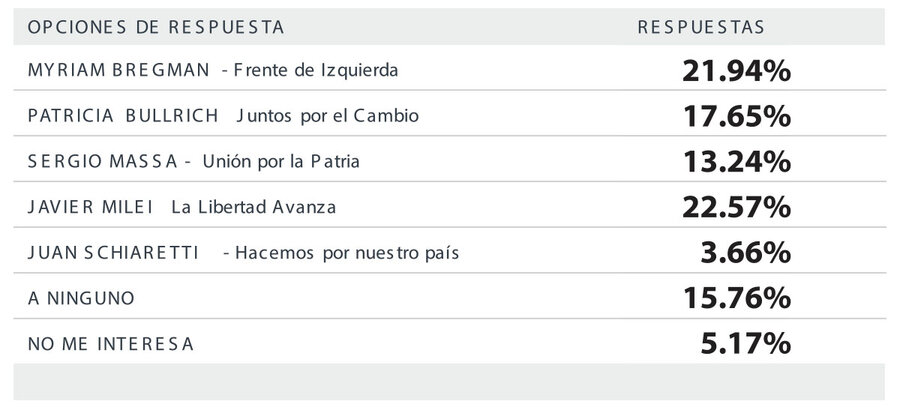Click the Unión por la Patria party label
This screenshot has height=407, width=900.
coord(281,161)
